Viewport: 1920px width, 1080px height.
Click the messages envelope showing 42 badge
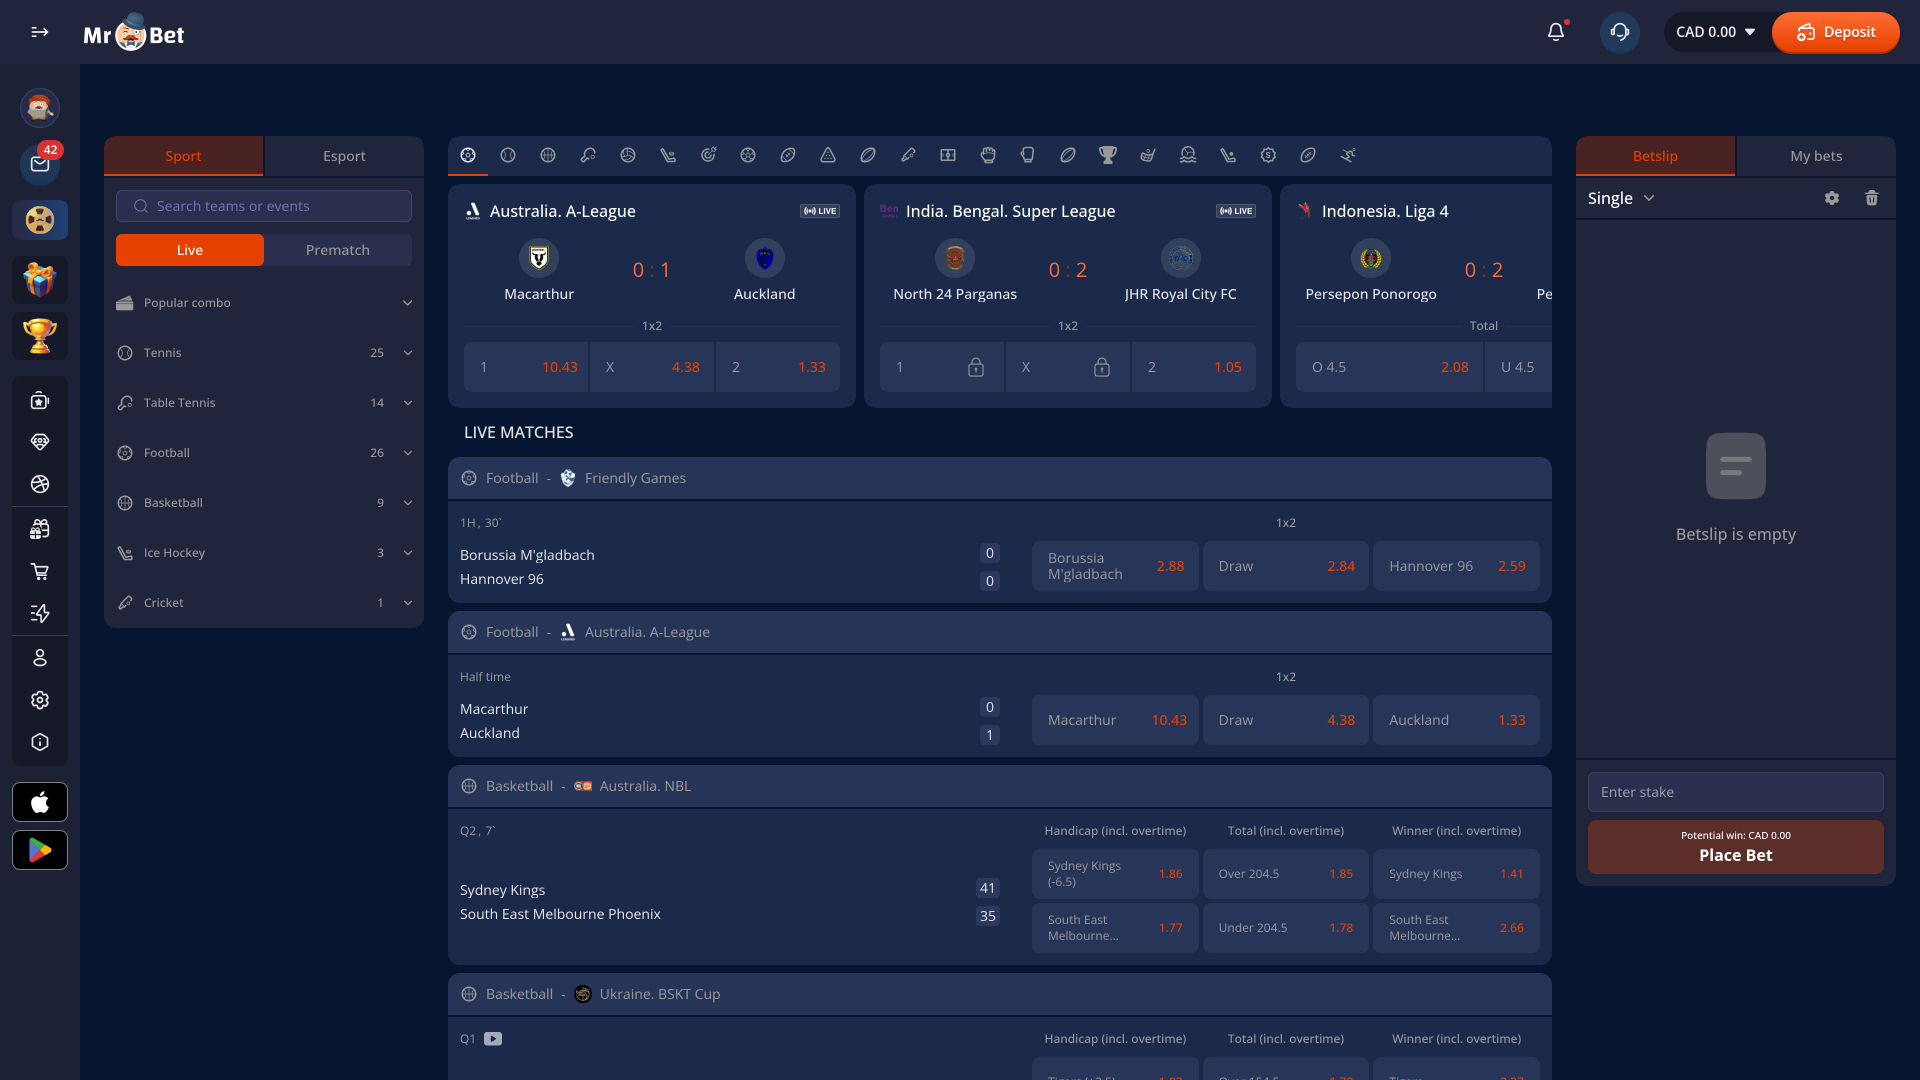coord(40,164)
